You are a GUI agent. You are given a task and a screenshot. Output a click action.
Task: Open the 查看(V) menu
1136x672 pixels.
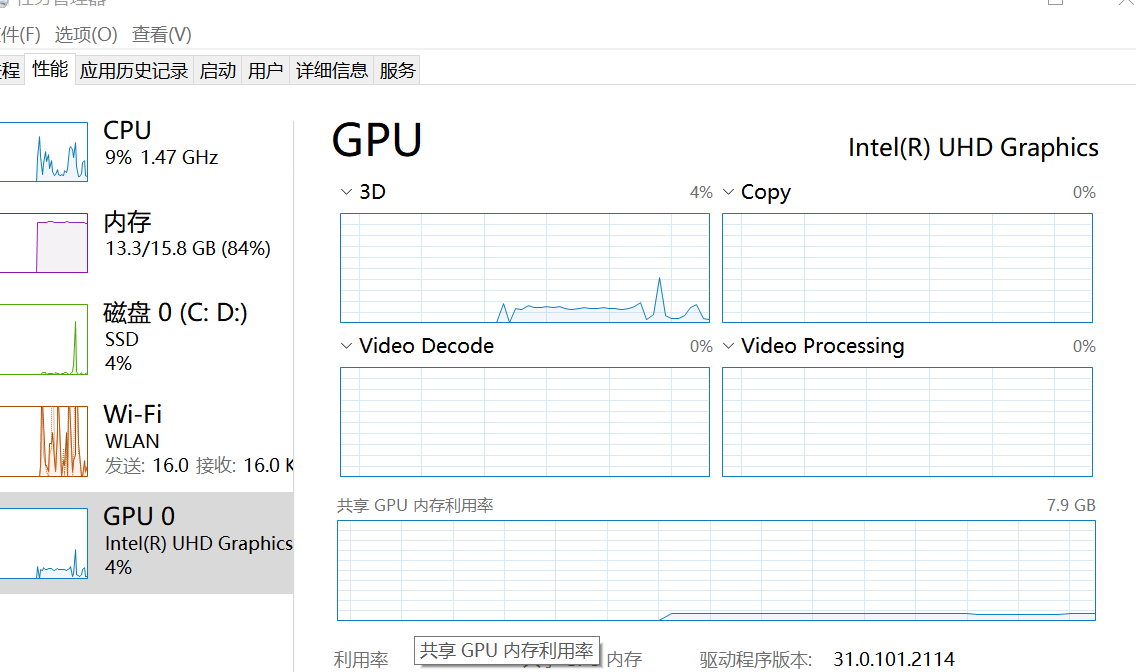pos(162,34)
